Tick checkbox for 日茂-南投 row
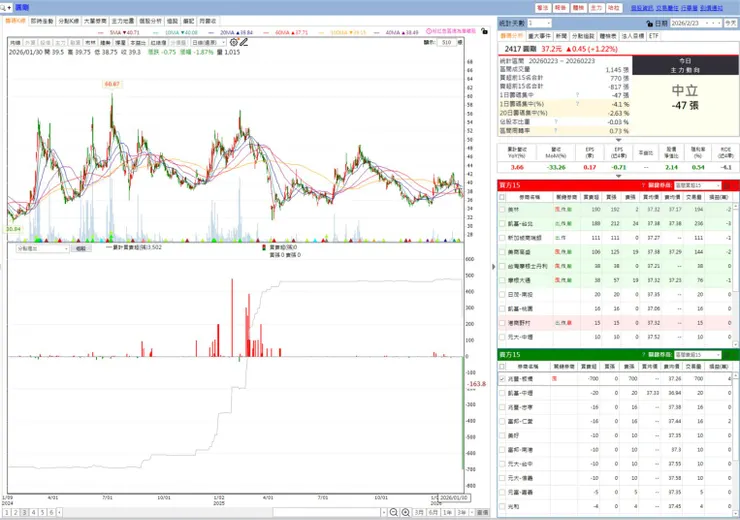 (x=502, y=294)
